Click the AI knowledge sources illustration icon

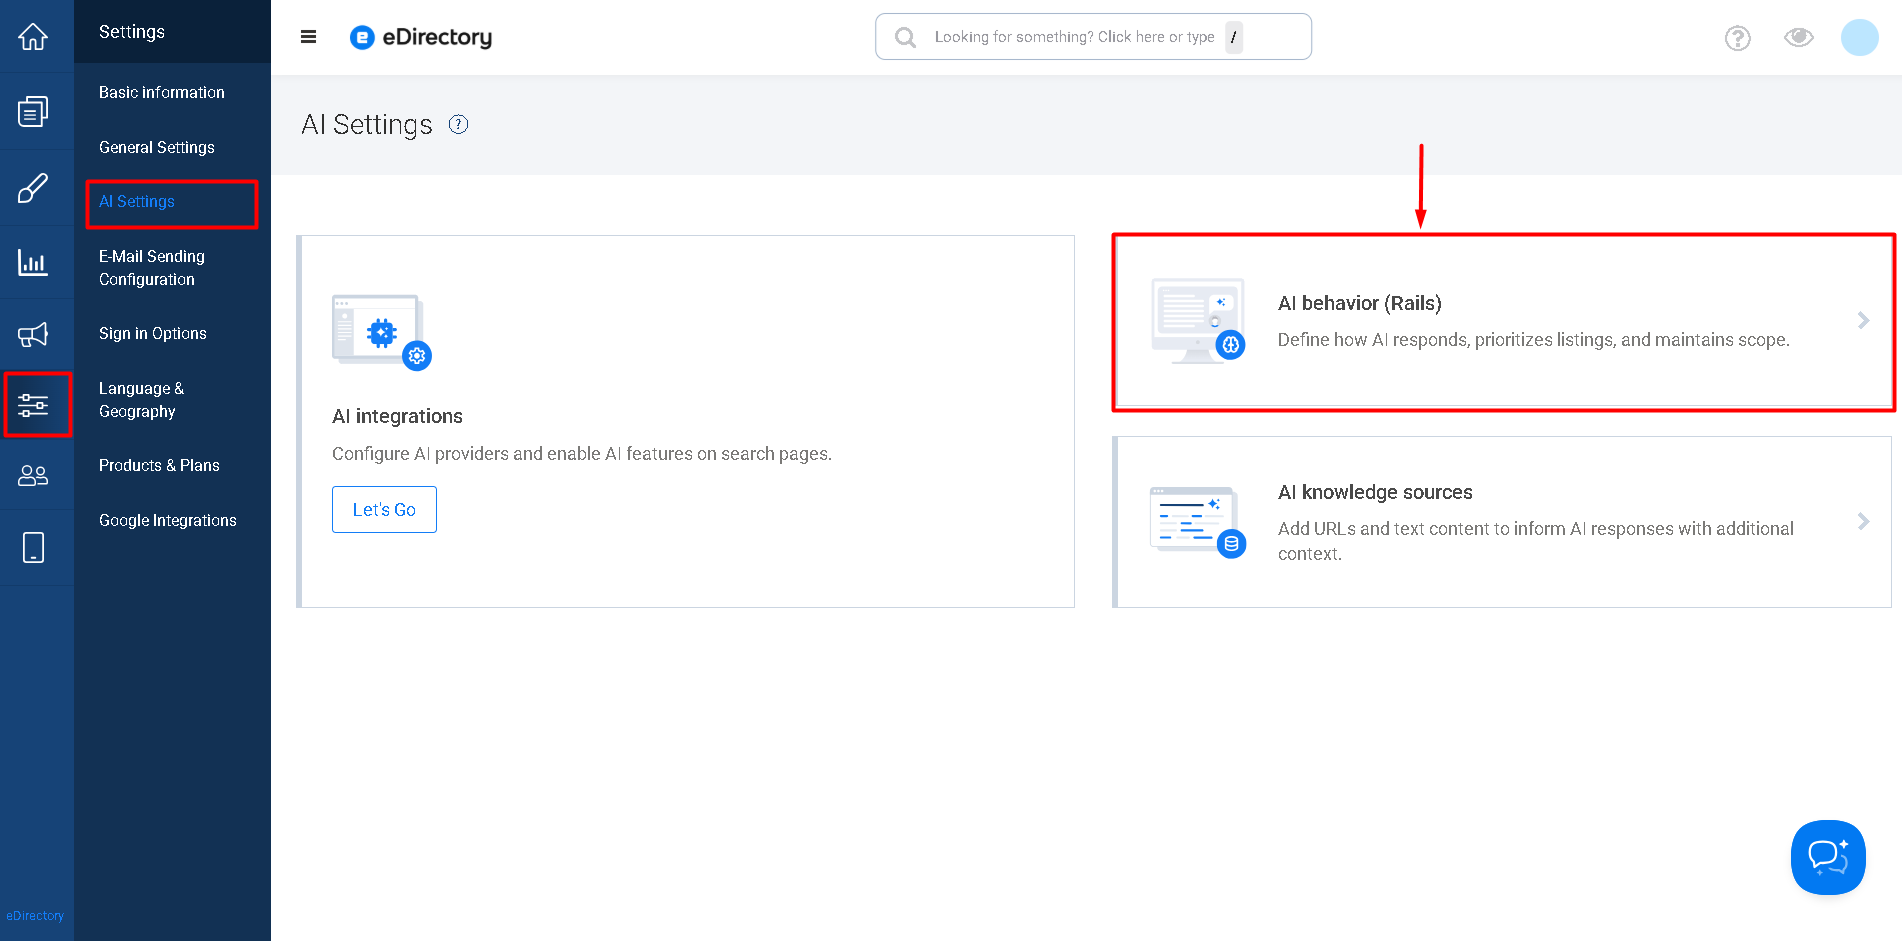[x=1198, y=521]
